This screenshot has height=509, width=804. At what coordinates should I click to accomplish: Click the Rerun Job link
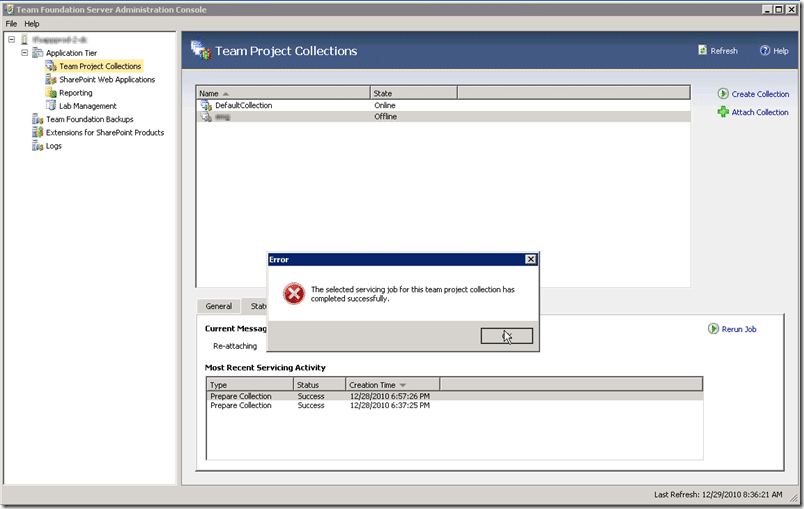click(x=739, y=329)
